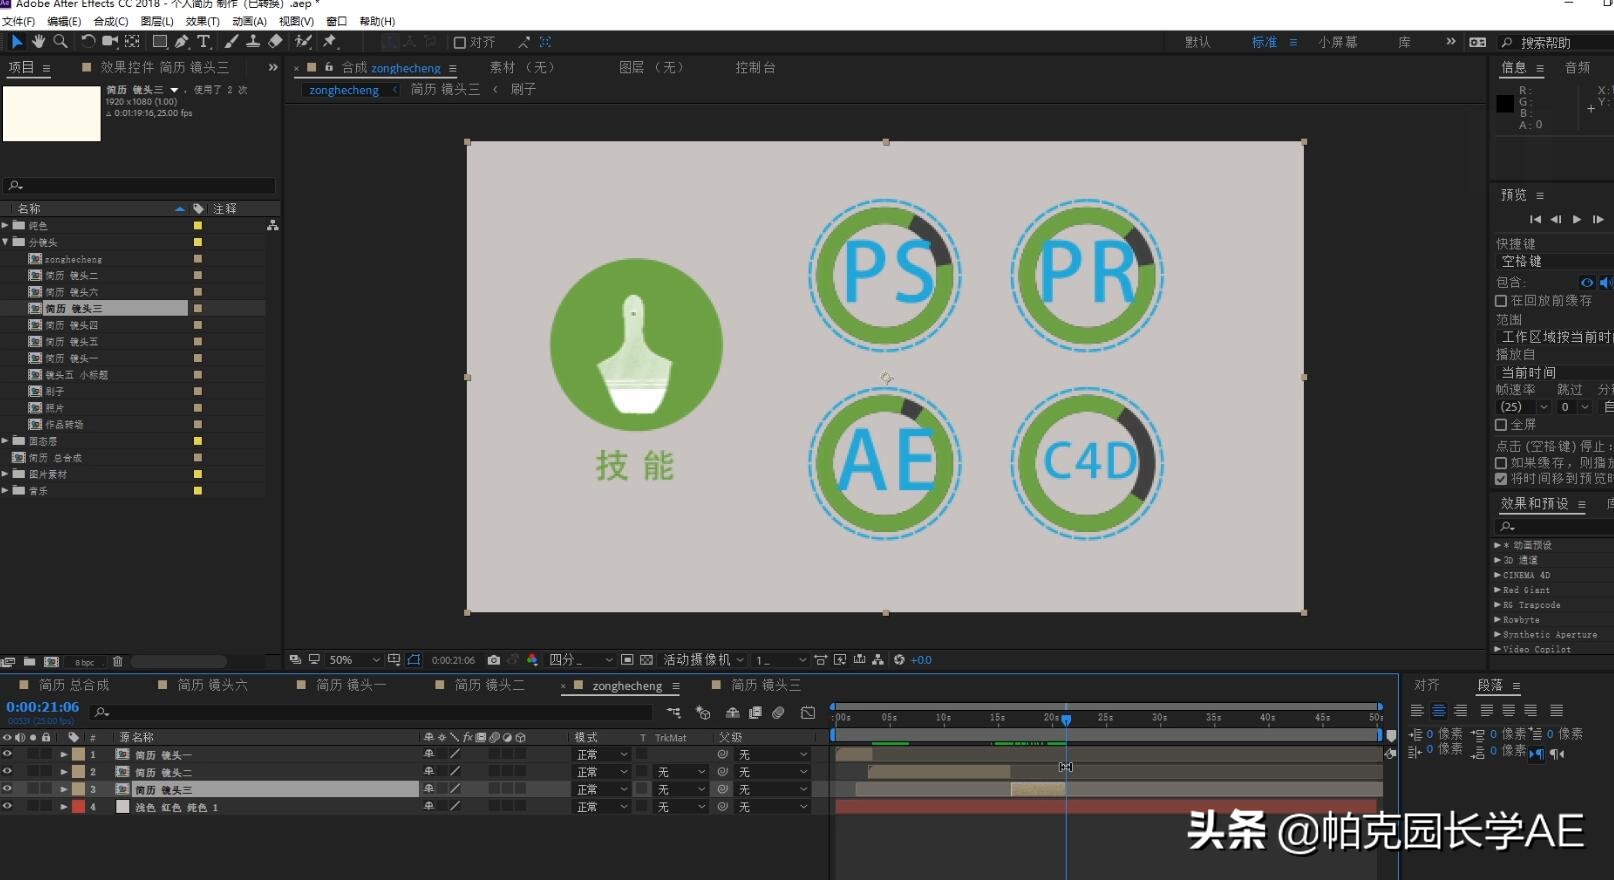Expand layer 1 简历 镜头一 properties

(64, 755)
